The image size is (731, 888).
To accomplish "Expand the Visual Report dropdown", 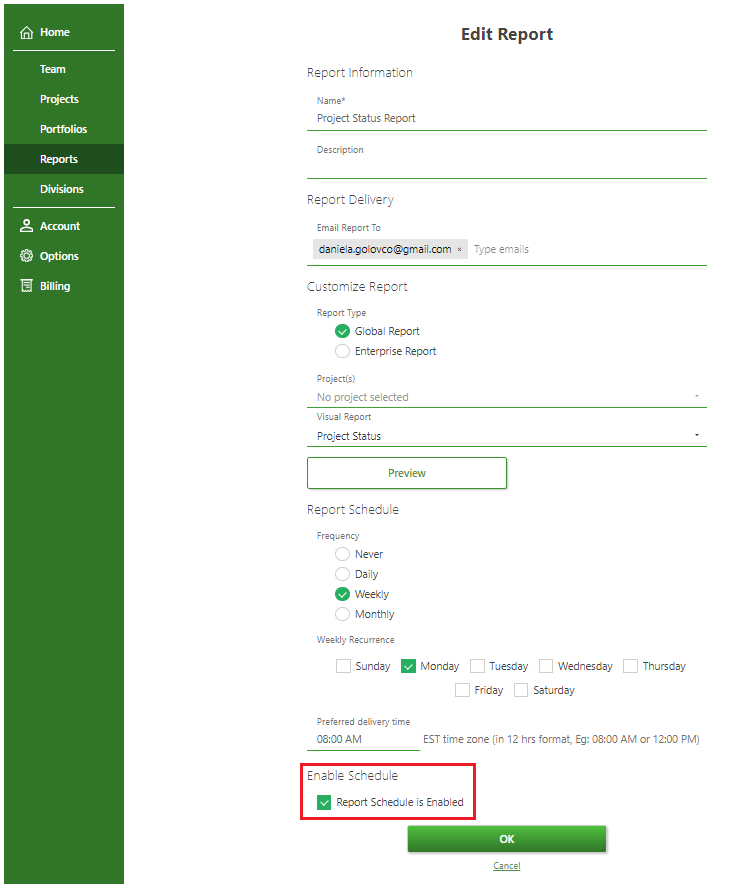I will point(506,436).
